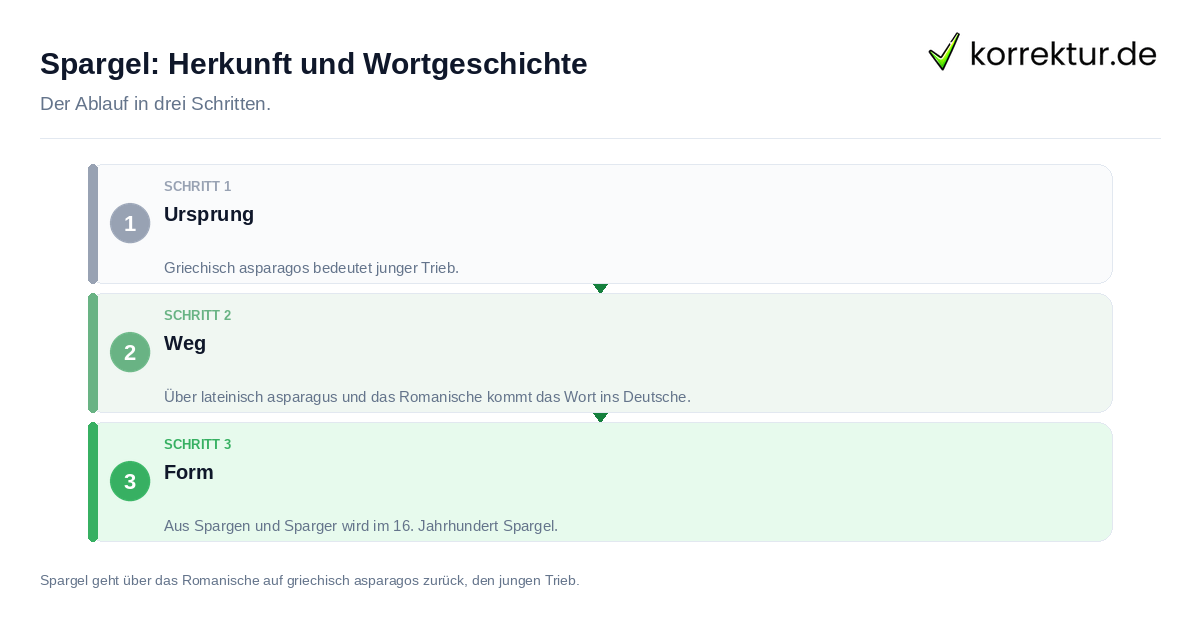This screenshot has height=630, width=1200.
Task: Click the text about Griechisch asparagos
Action: [311, 268]
